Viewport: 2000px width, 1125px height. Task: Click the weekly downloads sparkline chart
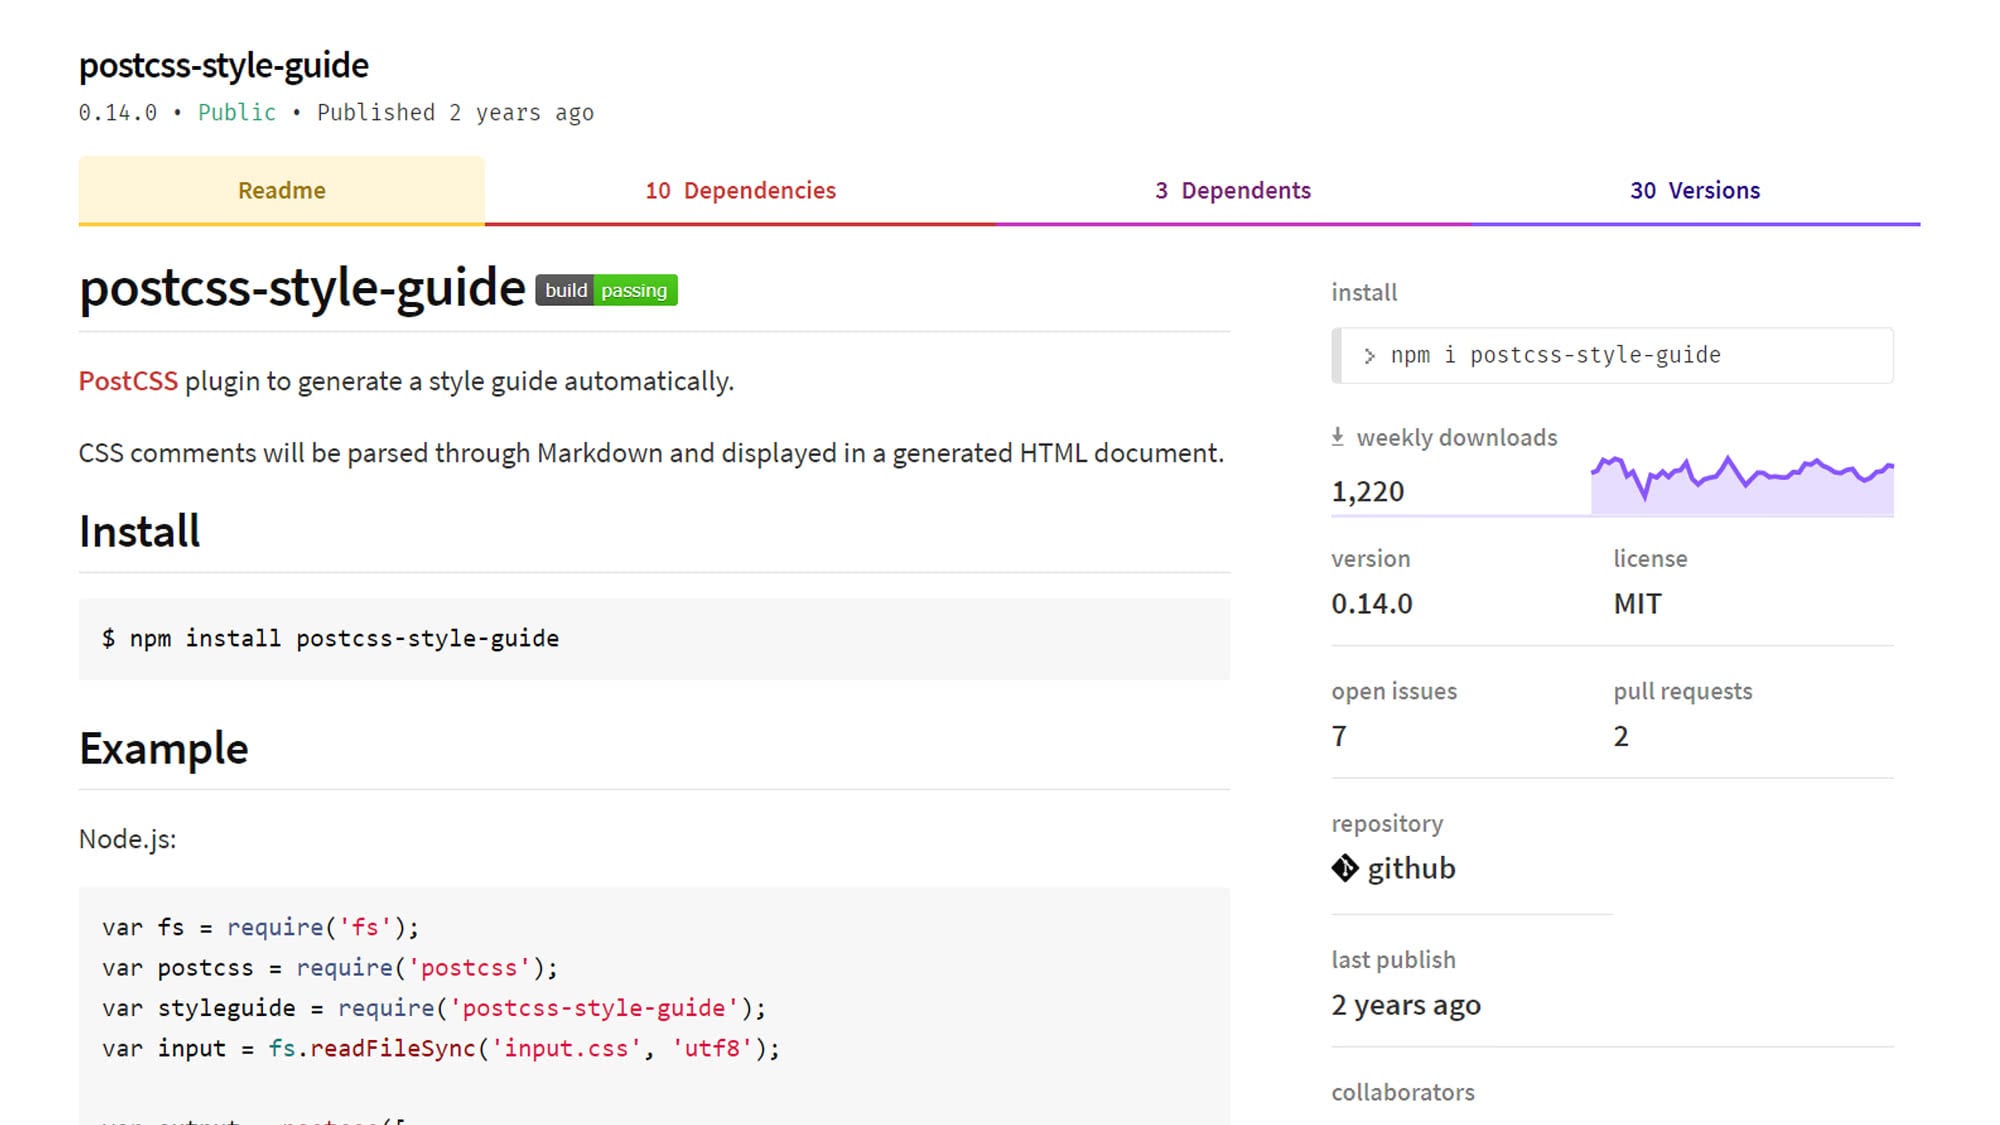(1741, 484)
